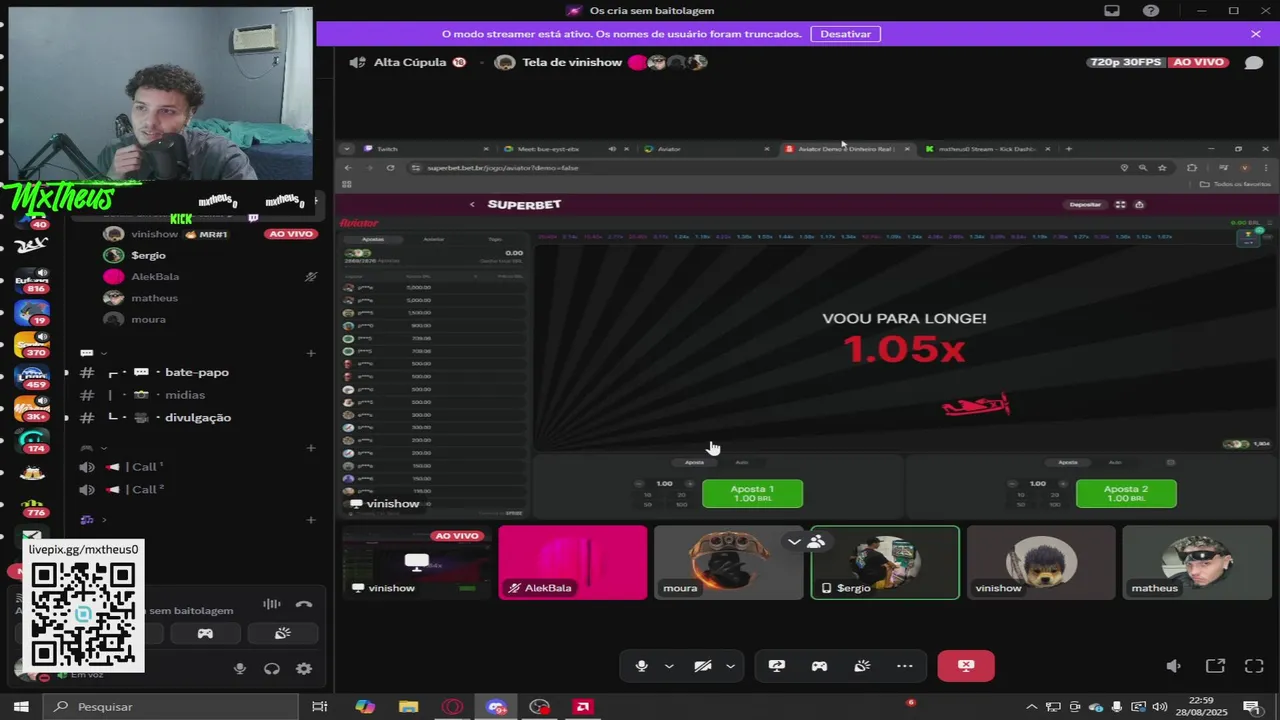Viewport: 1280px width, 720px height.
Task: Open the server icon with 370 badge
Action: tap(32, 345)
